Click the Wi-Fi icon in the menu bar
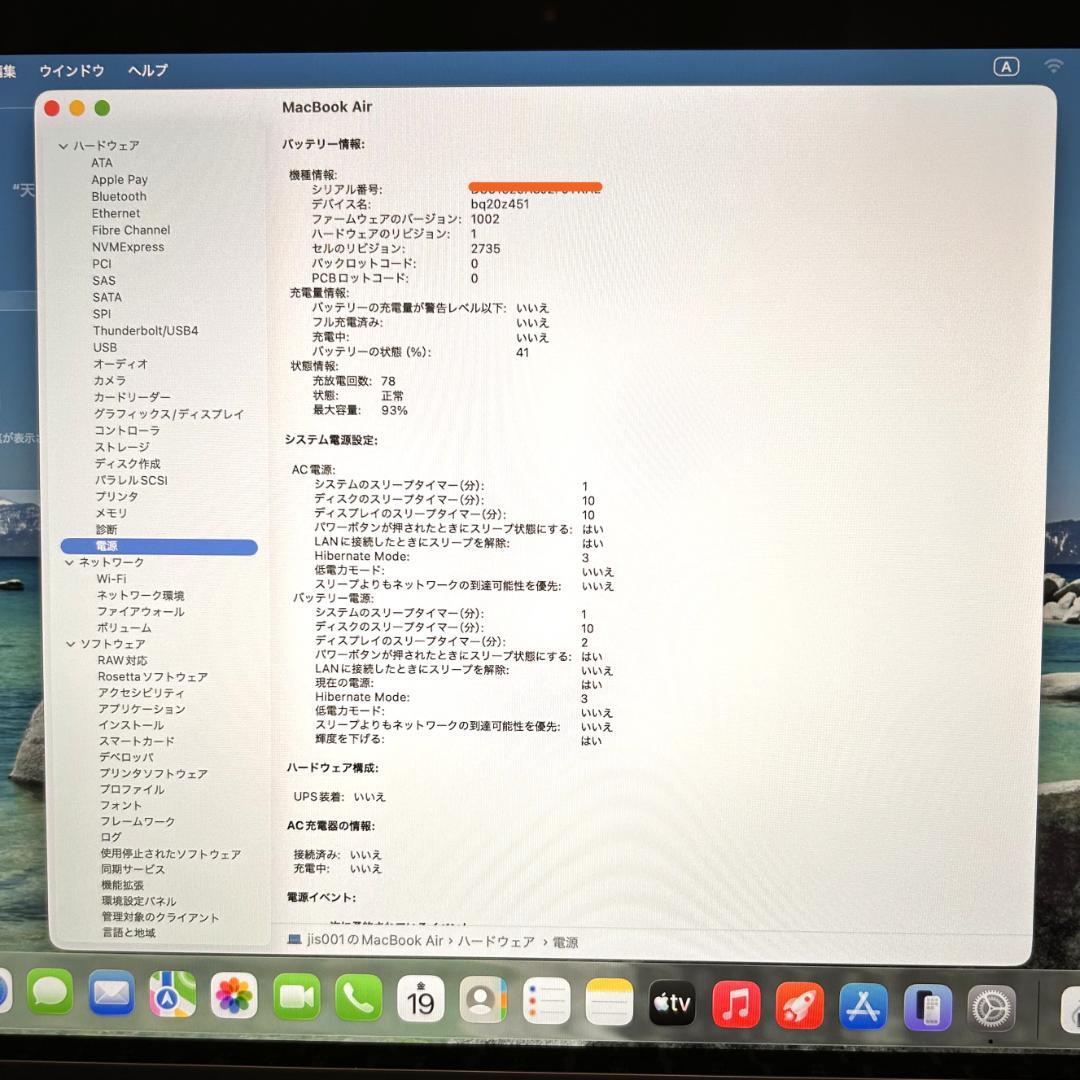This screenshot has height=1080, width=1080. [1053, 67]
